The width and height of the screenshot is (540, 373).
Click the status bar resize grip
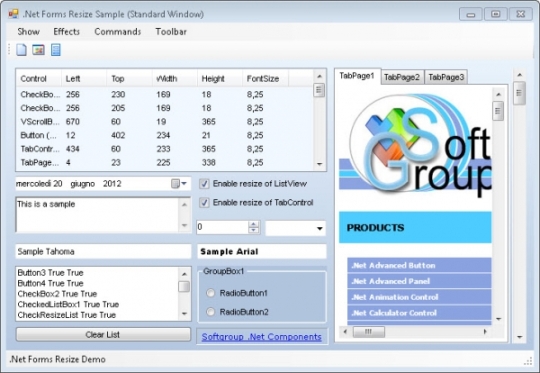[528, 361]
